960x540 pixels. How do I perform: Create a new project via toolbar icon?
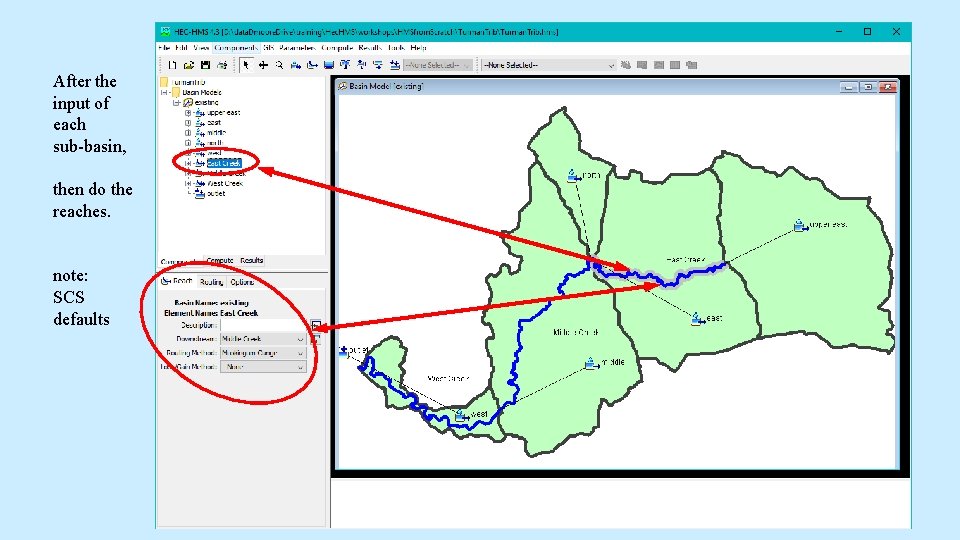tap(172, 65)
